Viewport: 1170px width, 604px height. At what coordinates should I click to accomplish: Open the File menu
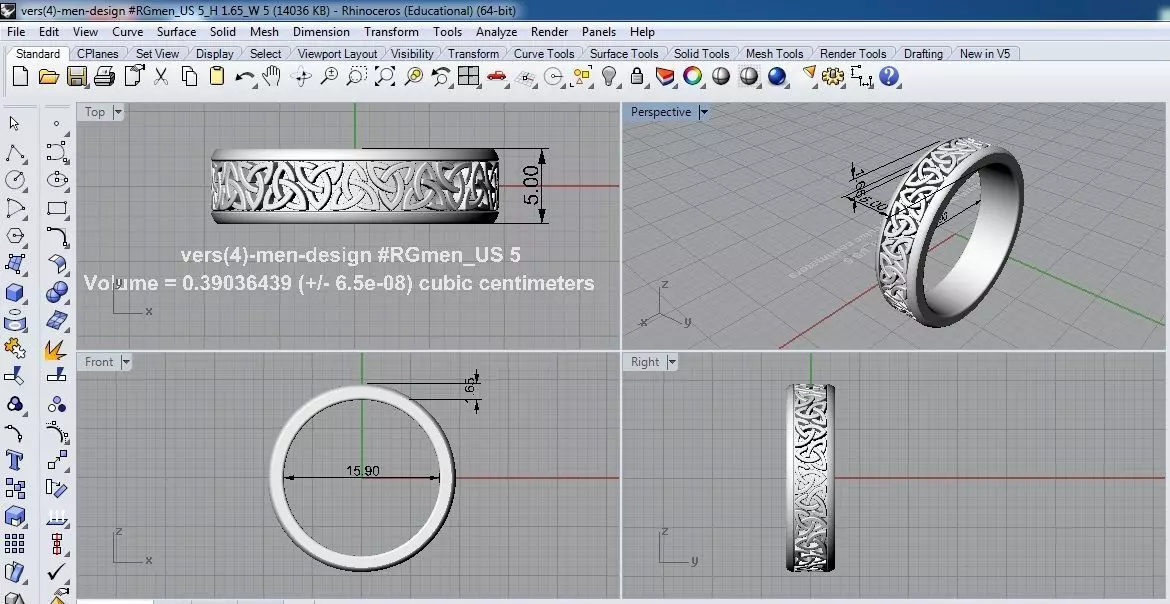pos(16,31)
